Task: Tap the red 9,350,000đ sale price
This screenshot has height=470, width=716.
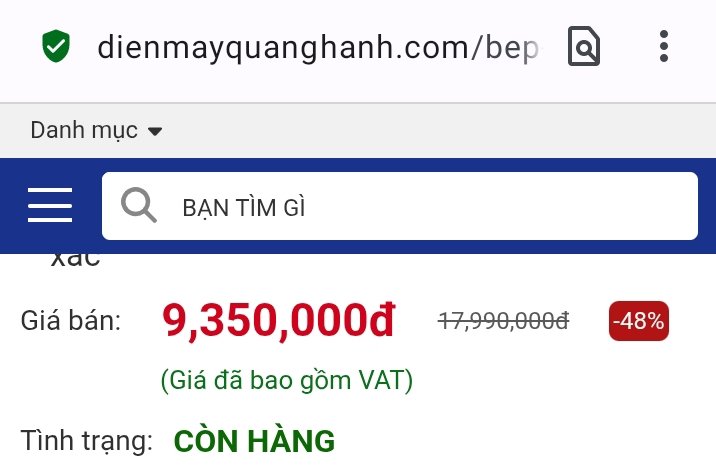Action: (x=278, y=321)
